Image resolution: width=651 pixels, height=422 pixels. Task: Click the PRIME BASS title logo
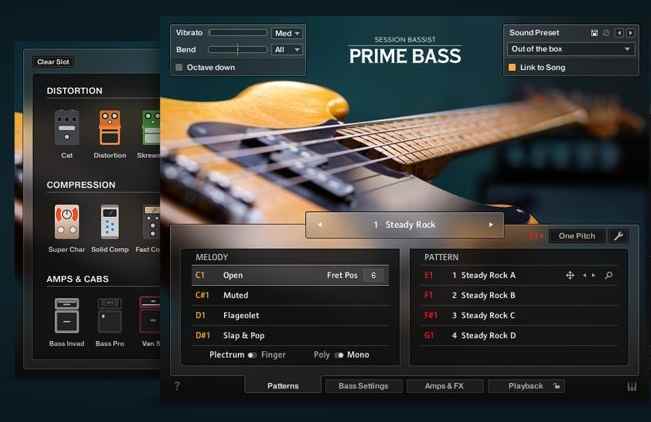coord(405,56)
